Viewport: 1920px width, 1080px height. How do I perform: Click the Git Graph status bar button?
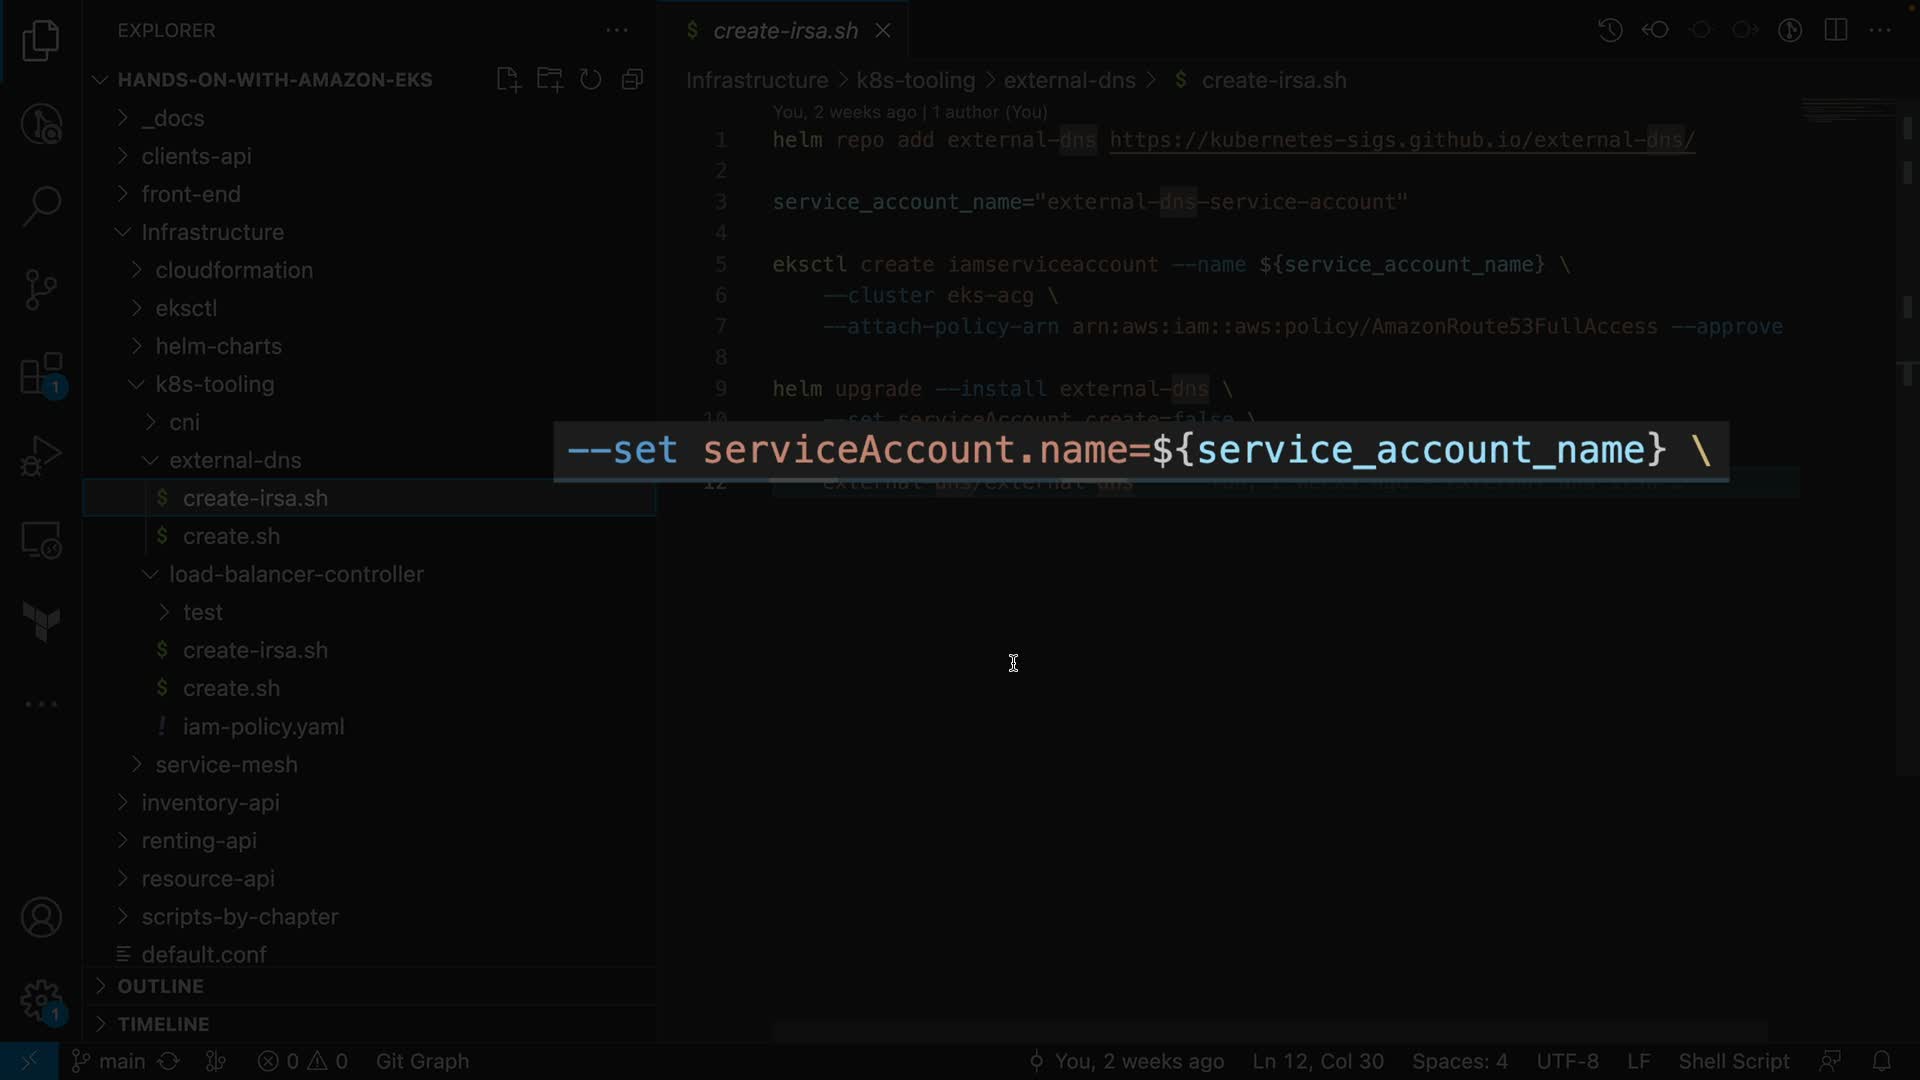[x=422, y=1061]
